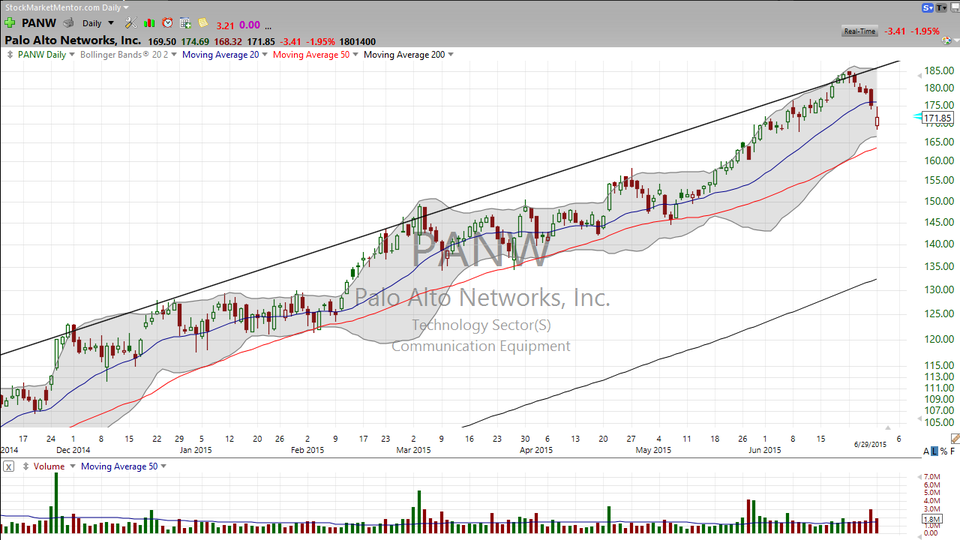Image resolution: width=960 pixels, height=540 pixels.
Task: Click the green and red bars indicator icon
Action: [x=149, y=23]
